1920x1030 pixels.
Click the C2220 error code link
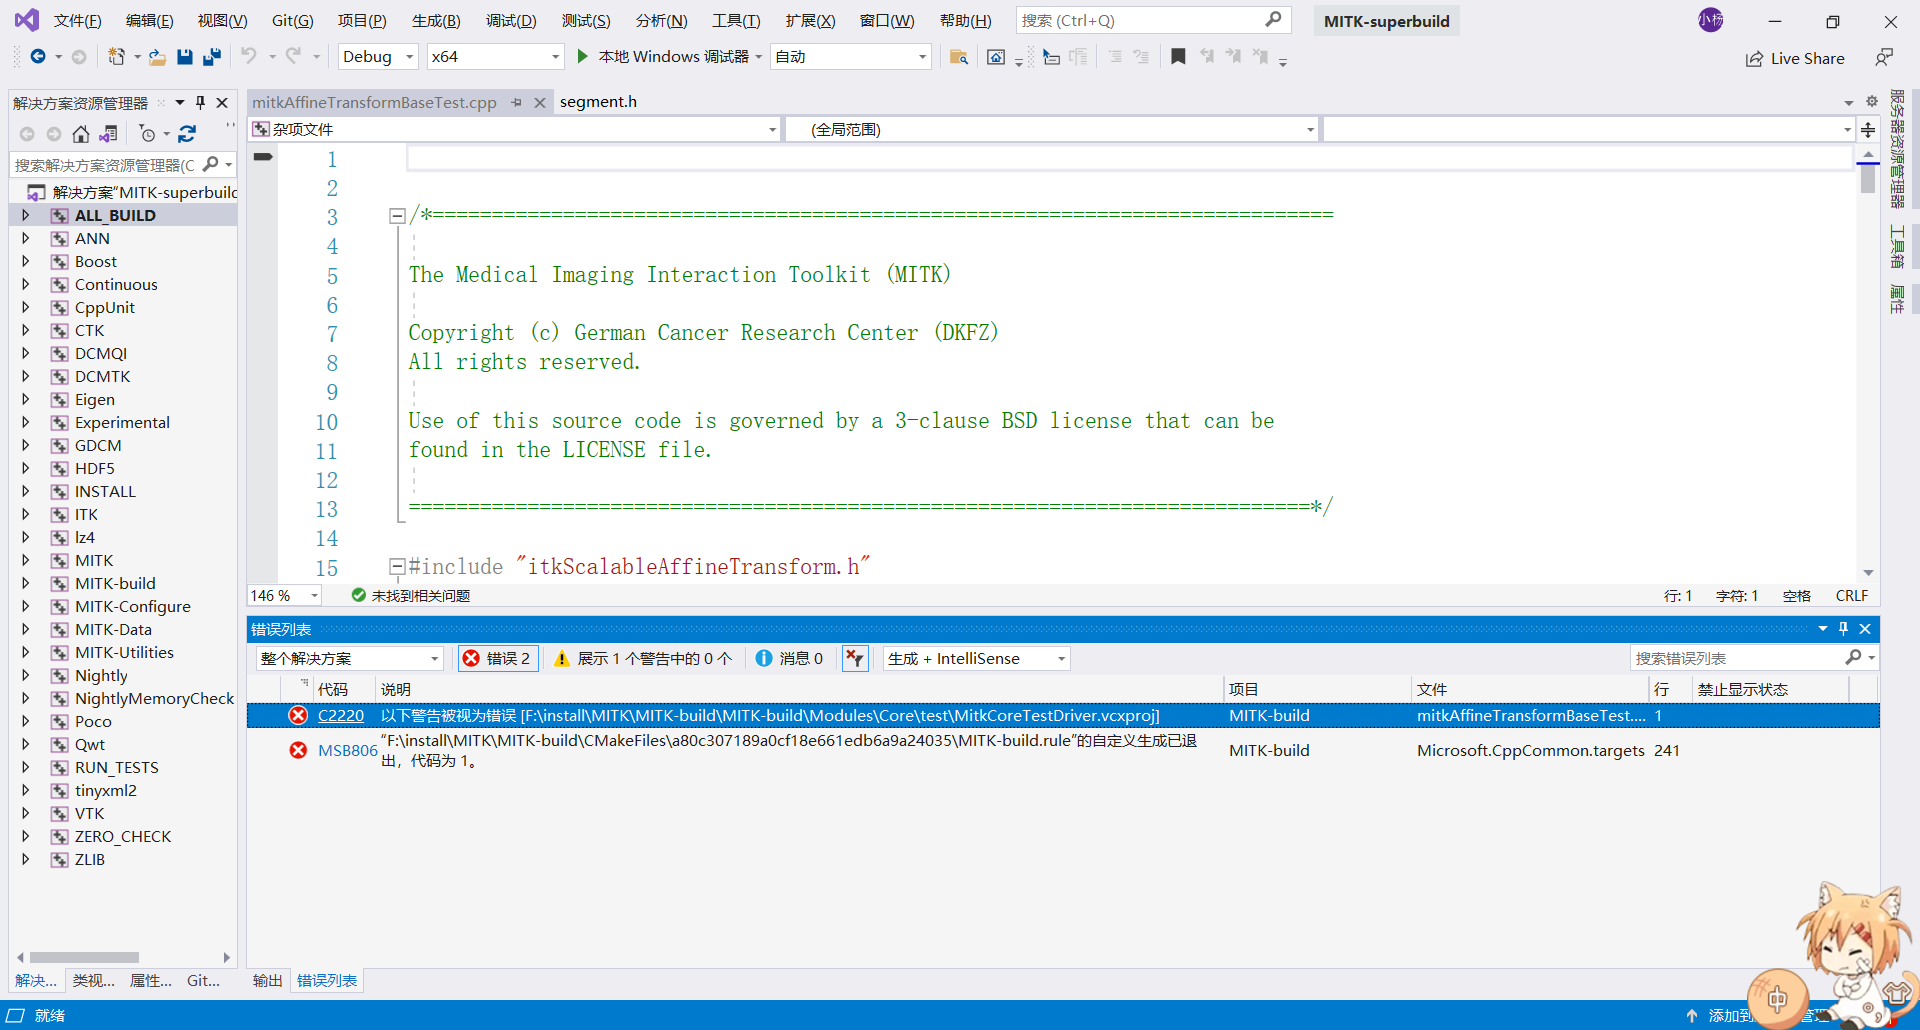(x=341, y=715)
